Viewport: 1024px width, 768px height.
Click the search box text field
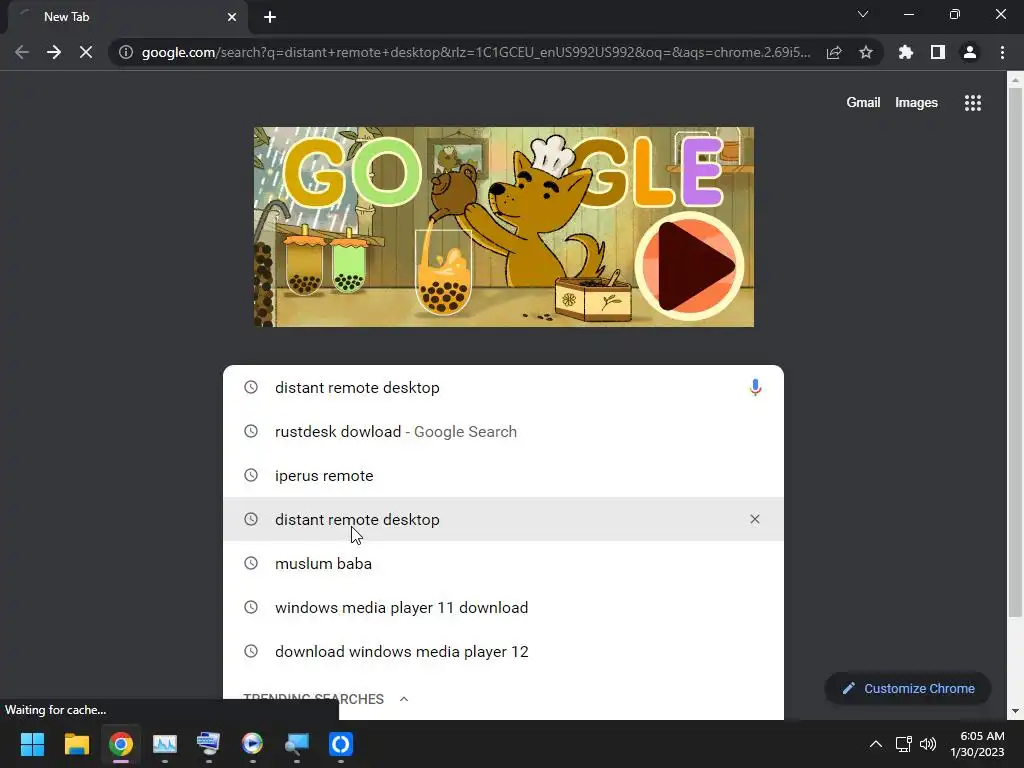click(503, 387)
